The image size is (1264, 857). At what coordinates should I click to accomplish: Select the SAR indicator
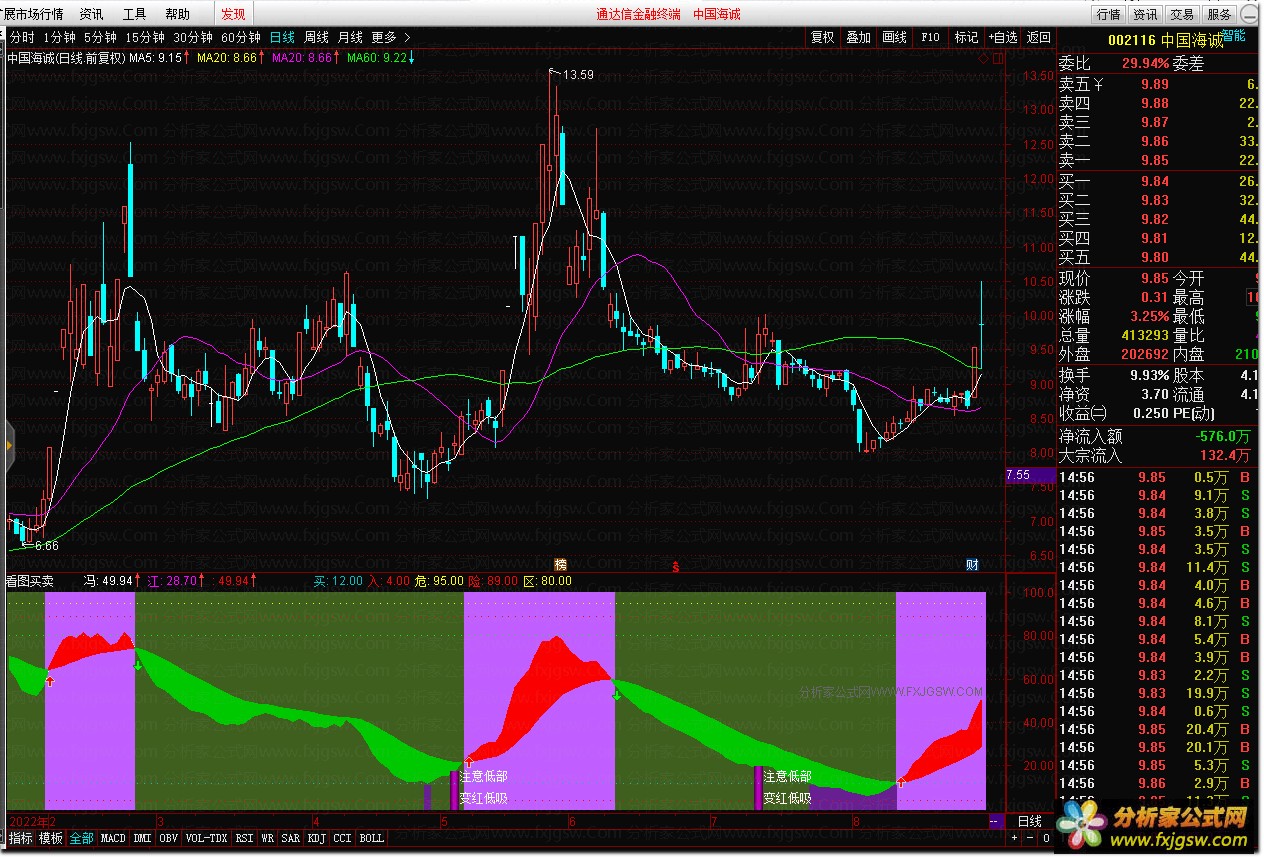click(x=291, y=838)
